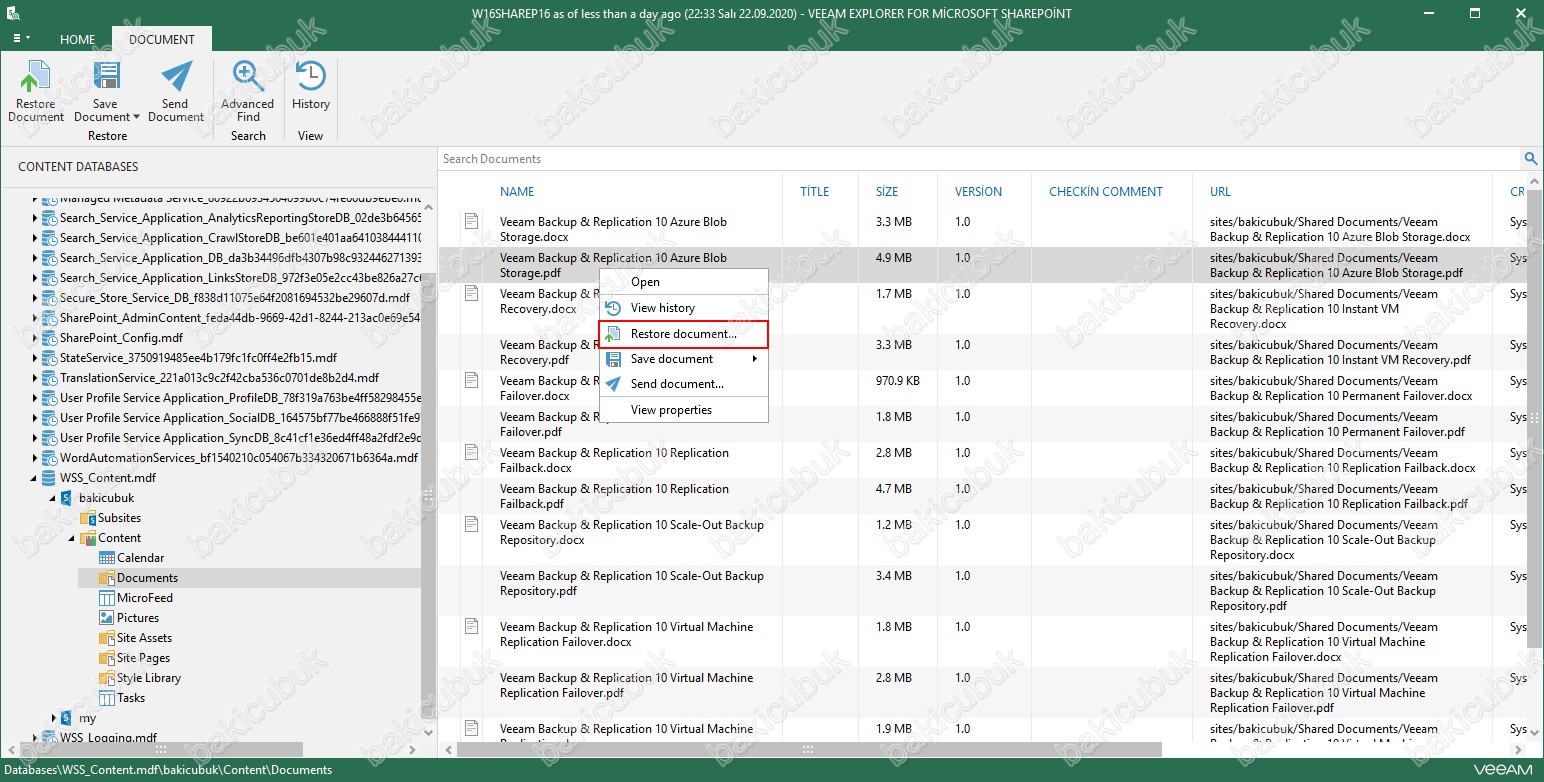Collapse the bakicubuk site node
Image resolution: width=1544 pixels, height=782 pixels.
pos(54,498)
